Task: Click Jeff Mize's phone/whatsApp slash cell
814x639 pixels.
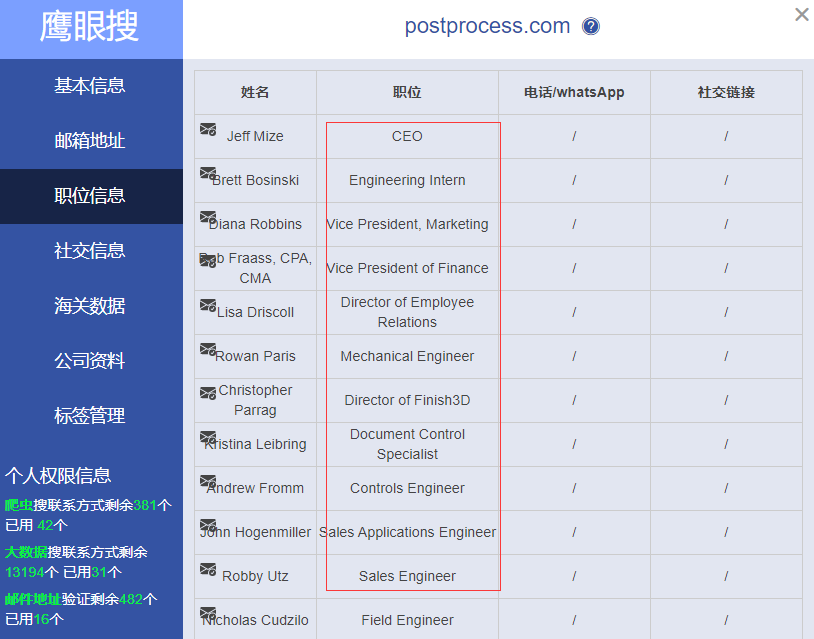Action: tap(574, 137)
